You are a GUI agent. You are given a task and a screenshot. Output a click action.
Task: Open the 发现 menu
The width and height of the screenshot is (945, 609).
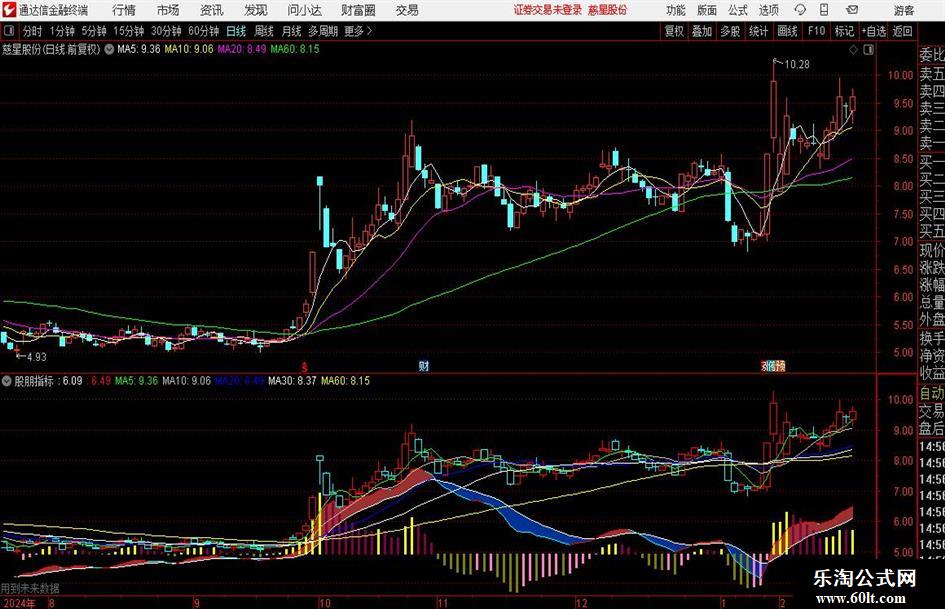(256, 10)
